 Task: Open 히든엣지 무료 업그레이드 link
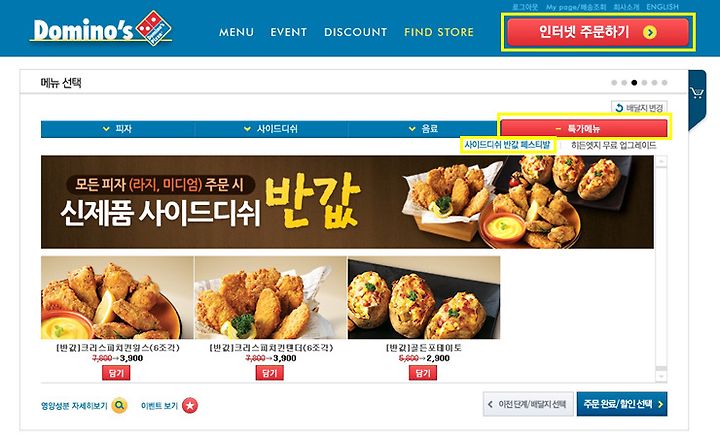(613, 146)
